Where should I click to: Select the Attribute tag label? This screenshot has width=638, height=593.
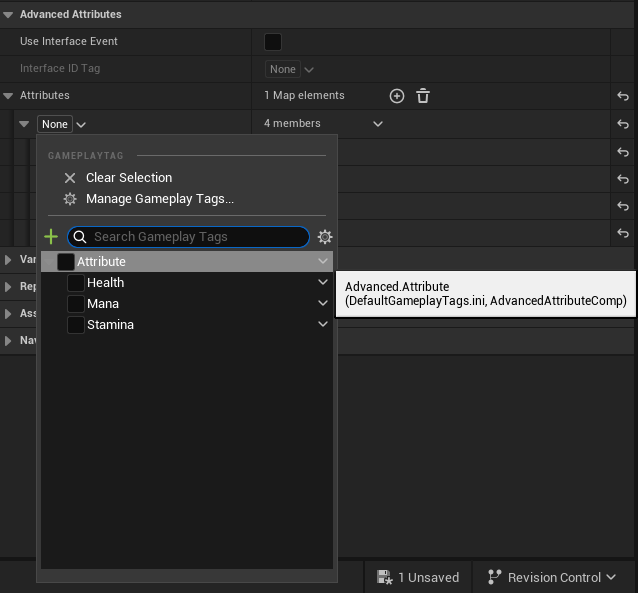[101, 262]
